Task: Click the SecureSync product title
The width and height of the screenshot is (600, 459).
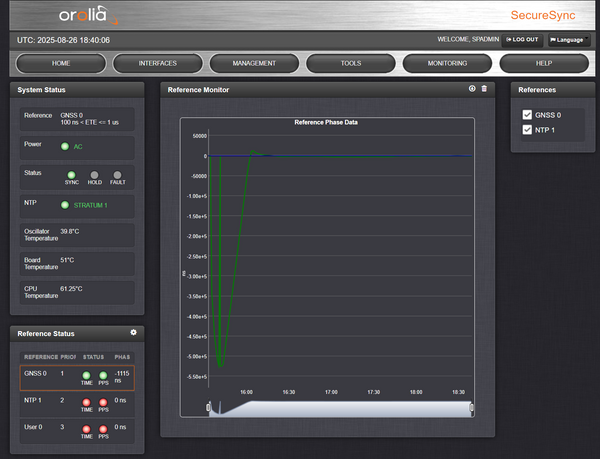Action: [x=543, y=15]
